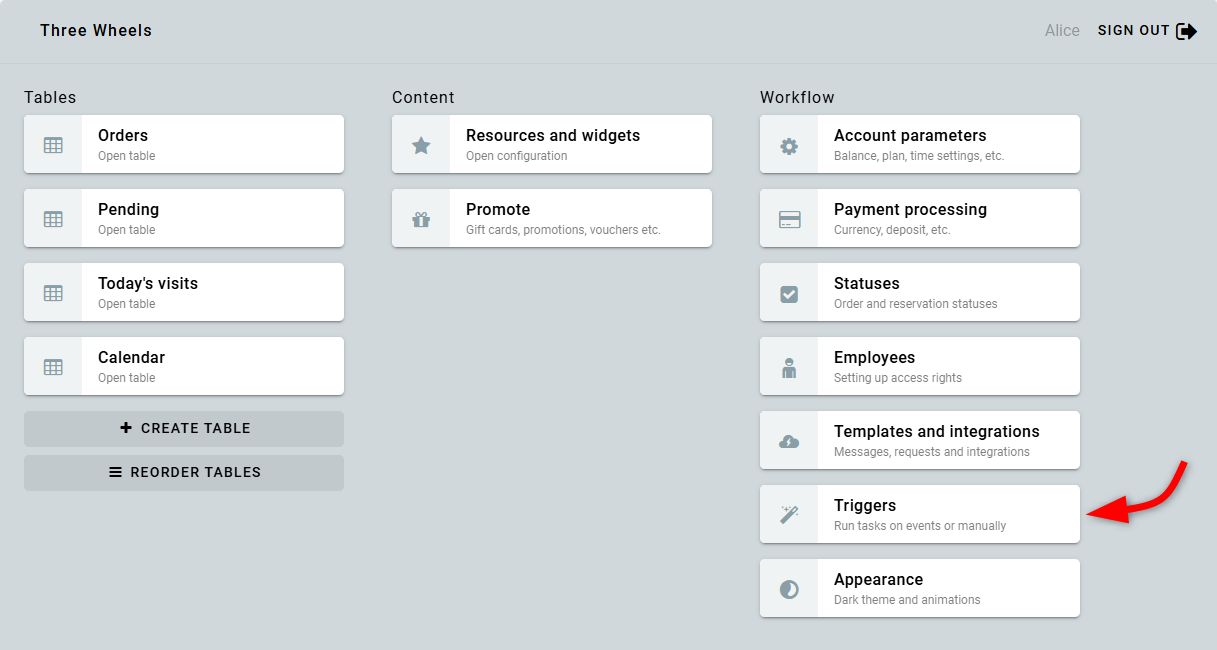1217x650 pixels.
Task: Click the gift icon next to Promote
Action: pyautogui.click(x=421, y=219)
